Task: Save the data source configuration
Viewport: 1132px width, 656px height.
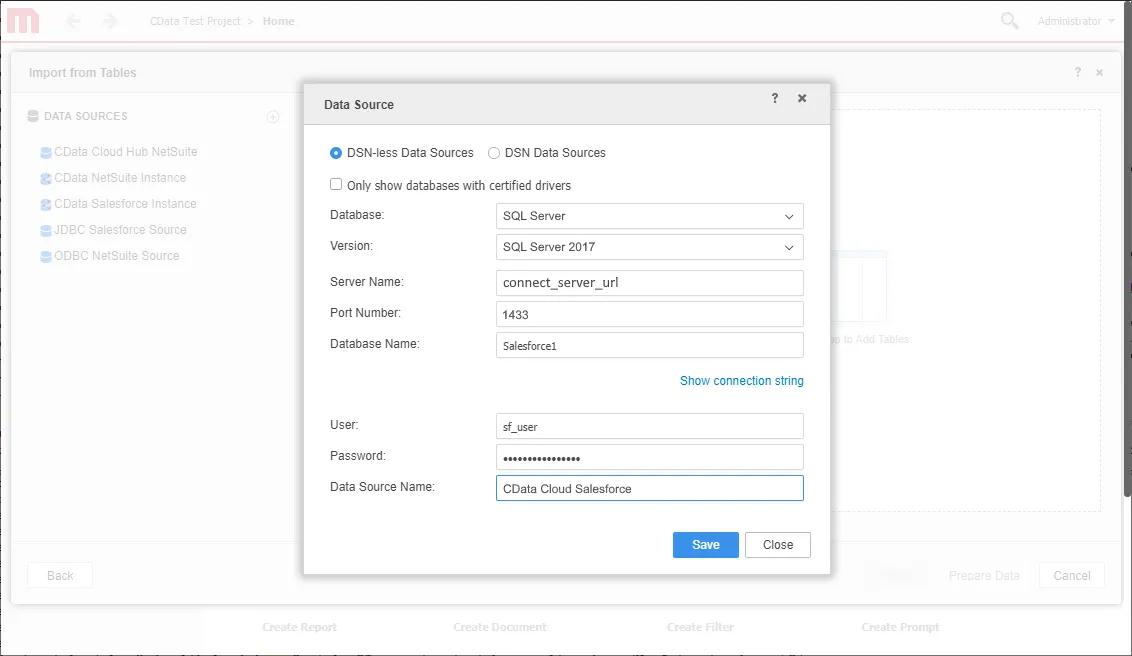Action: (x=705, y=544)
